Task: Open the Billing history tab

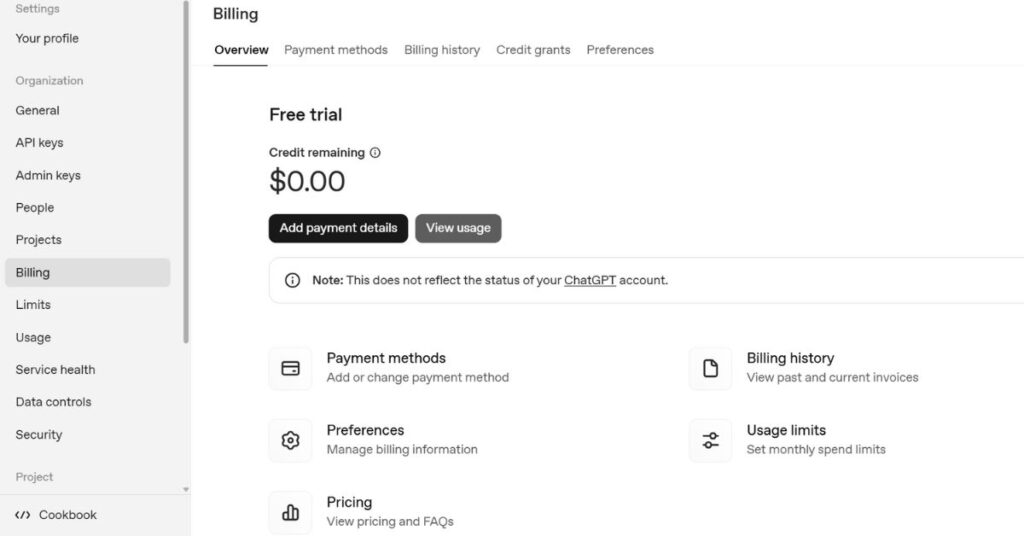Action: click(x=441, y=50)
